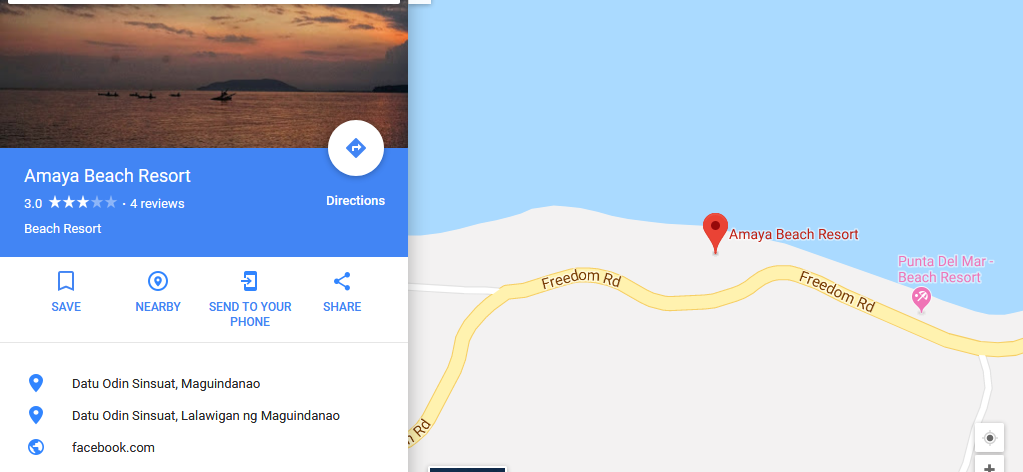Screen dimensions: 1023x472
Task: Click the three-star rating display
Action: [x=82, y=202]
